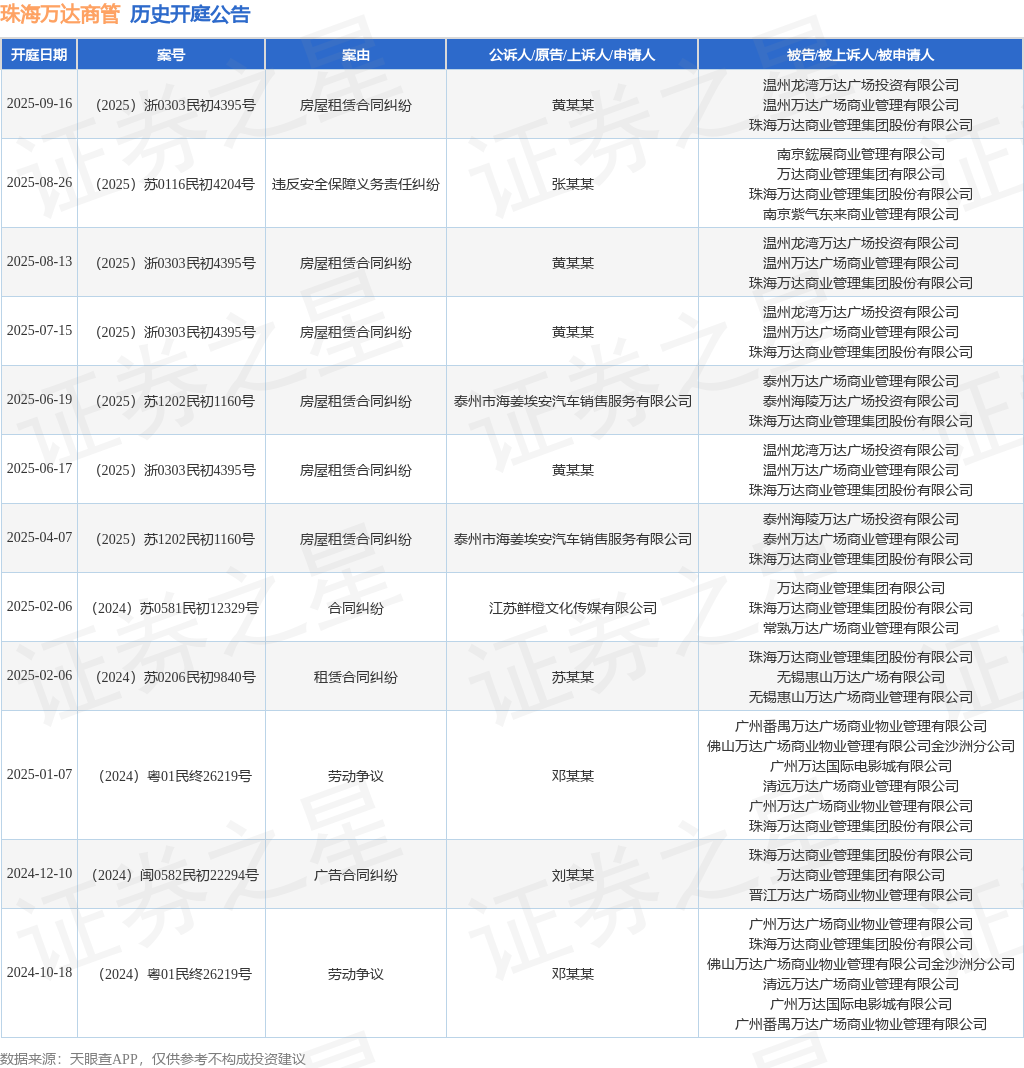The height and width of the screenshot is (1068, 1024).
Task: Click the 历史开庭公告 heading
Action: click(x=190, y=14)
